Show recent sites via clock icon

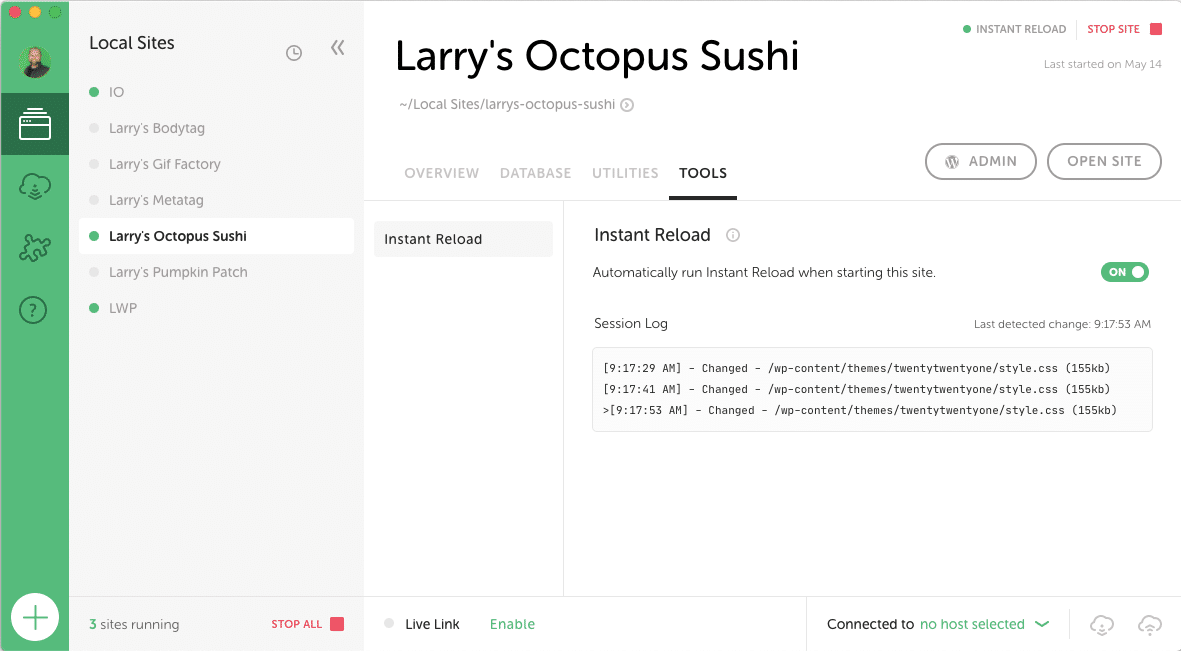pos(294,53)
